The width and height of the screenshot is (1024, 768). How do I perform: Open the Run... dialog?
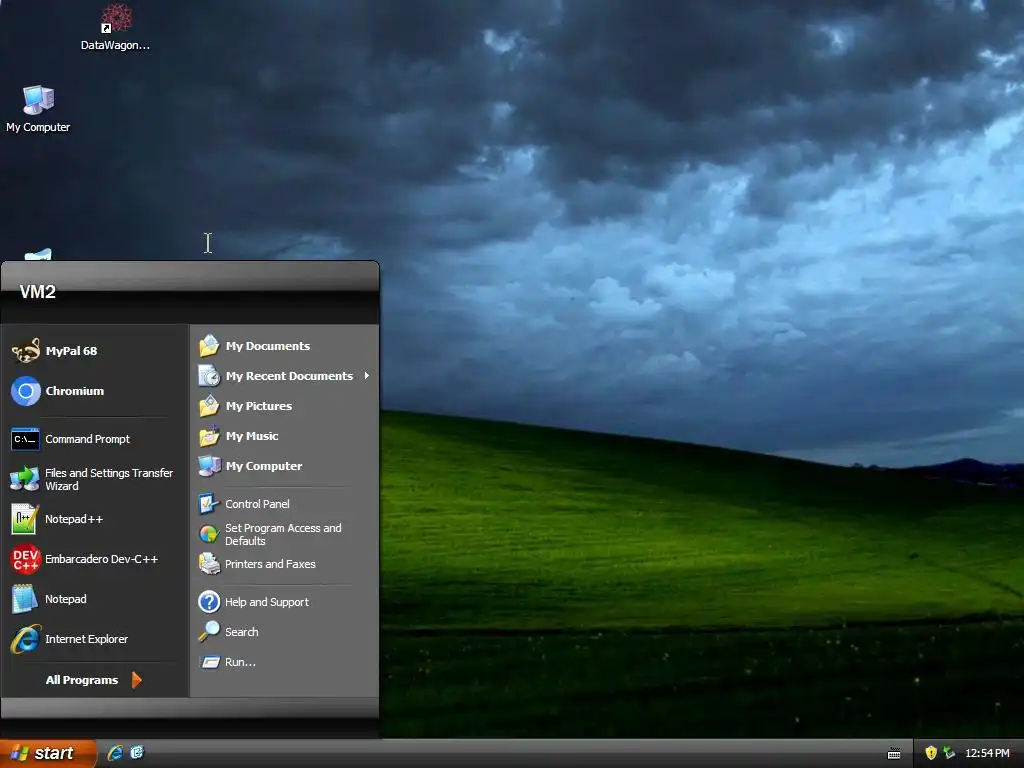coord(284,662)
